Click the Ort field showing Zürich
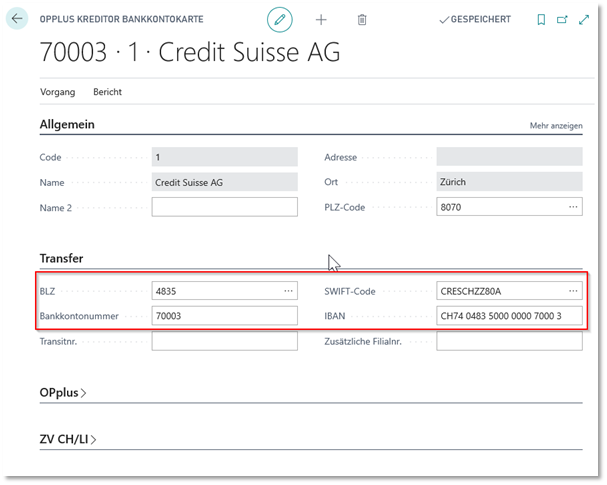The width and height of the screenshot is (607, 485). 509,182
